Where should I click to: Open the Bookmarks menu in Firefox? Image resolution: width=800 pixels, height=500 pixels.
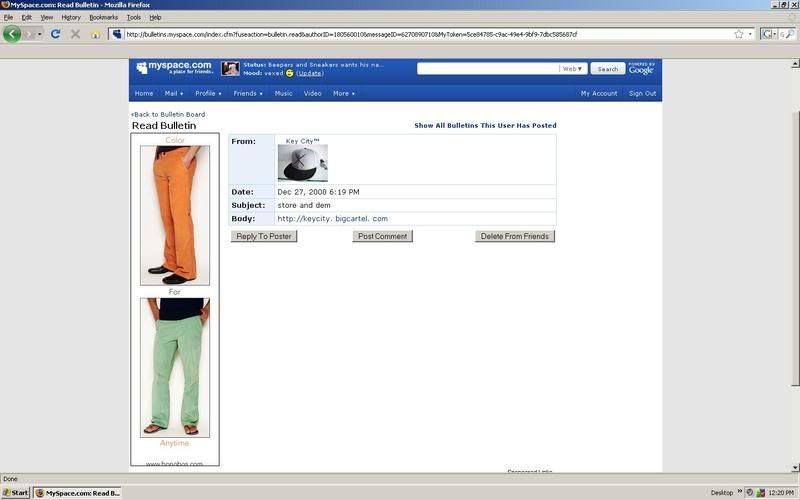point(103,17)
